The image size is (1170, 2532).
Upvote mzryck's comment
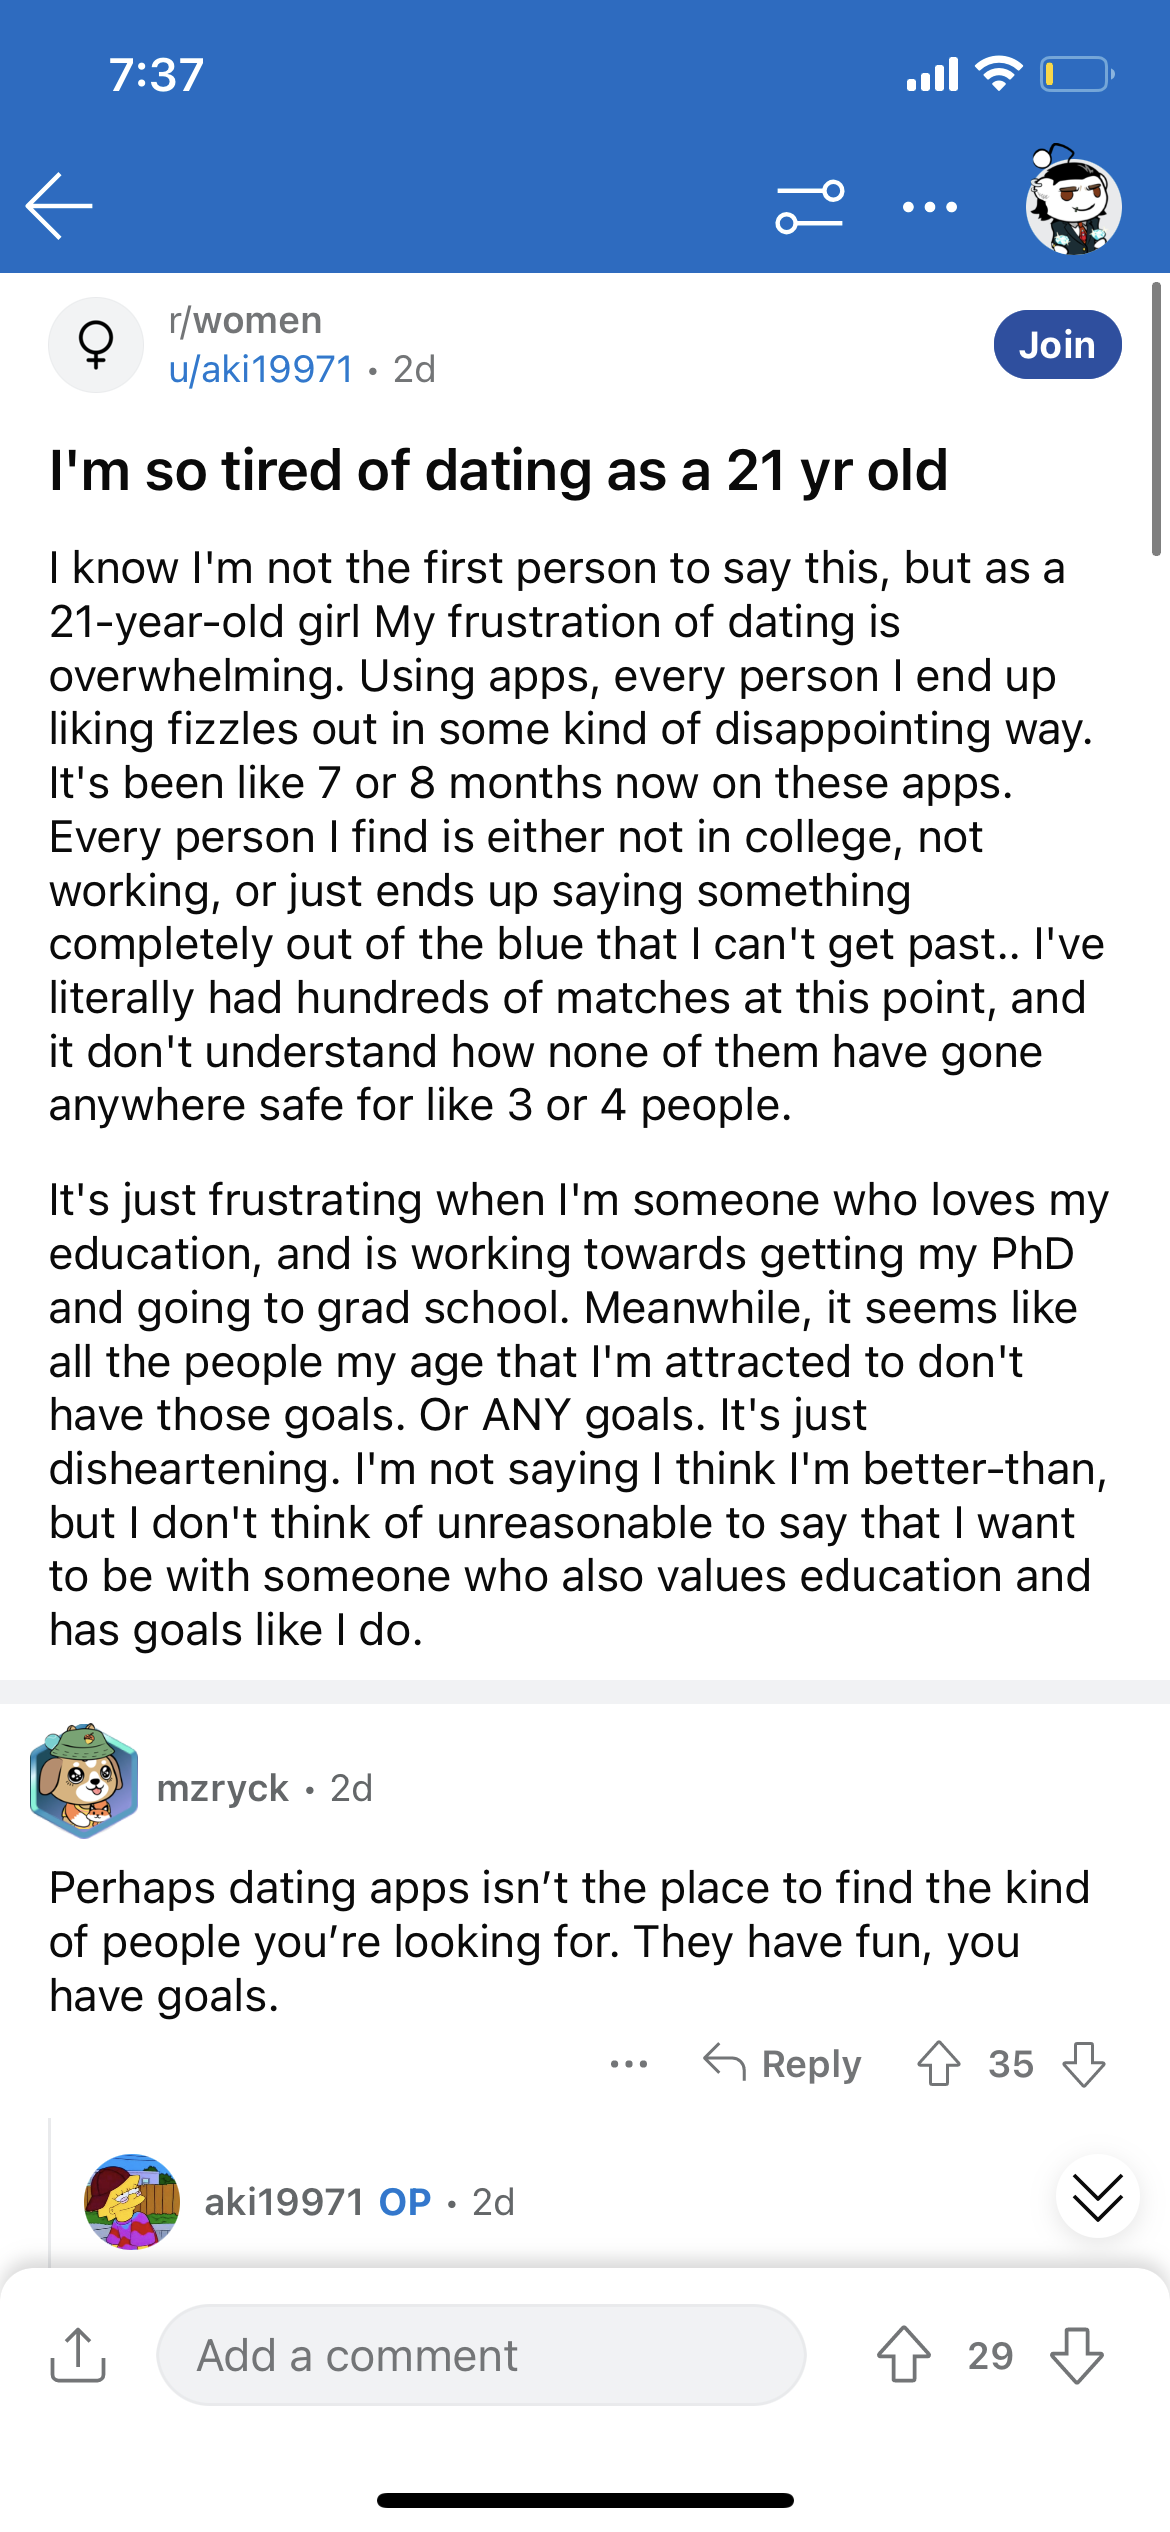click(x=938, y=2063)
